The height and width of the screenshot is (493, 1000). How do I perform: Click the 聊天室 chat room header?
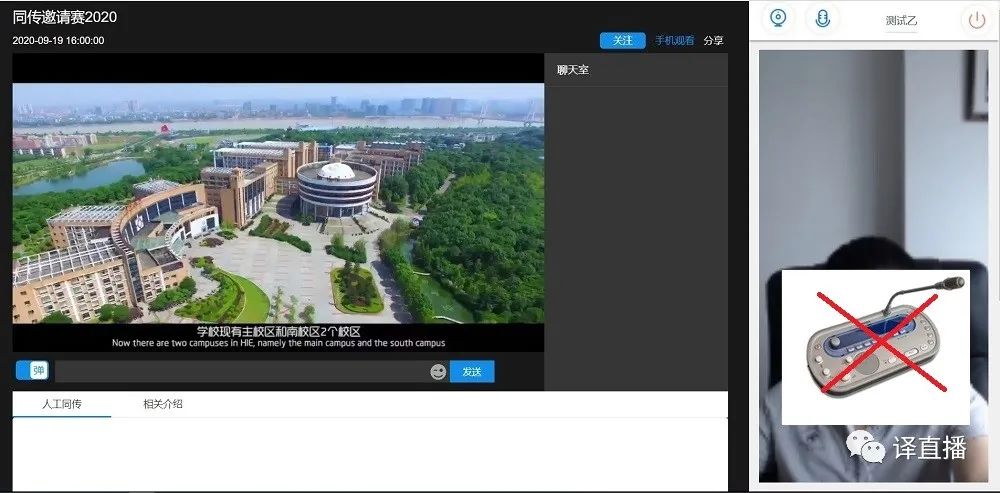[573, 70]
